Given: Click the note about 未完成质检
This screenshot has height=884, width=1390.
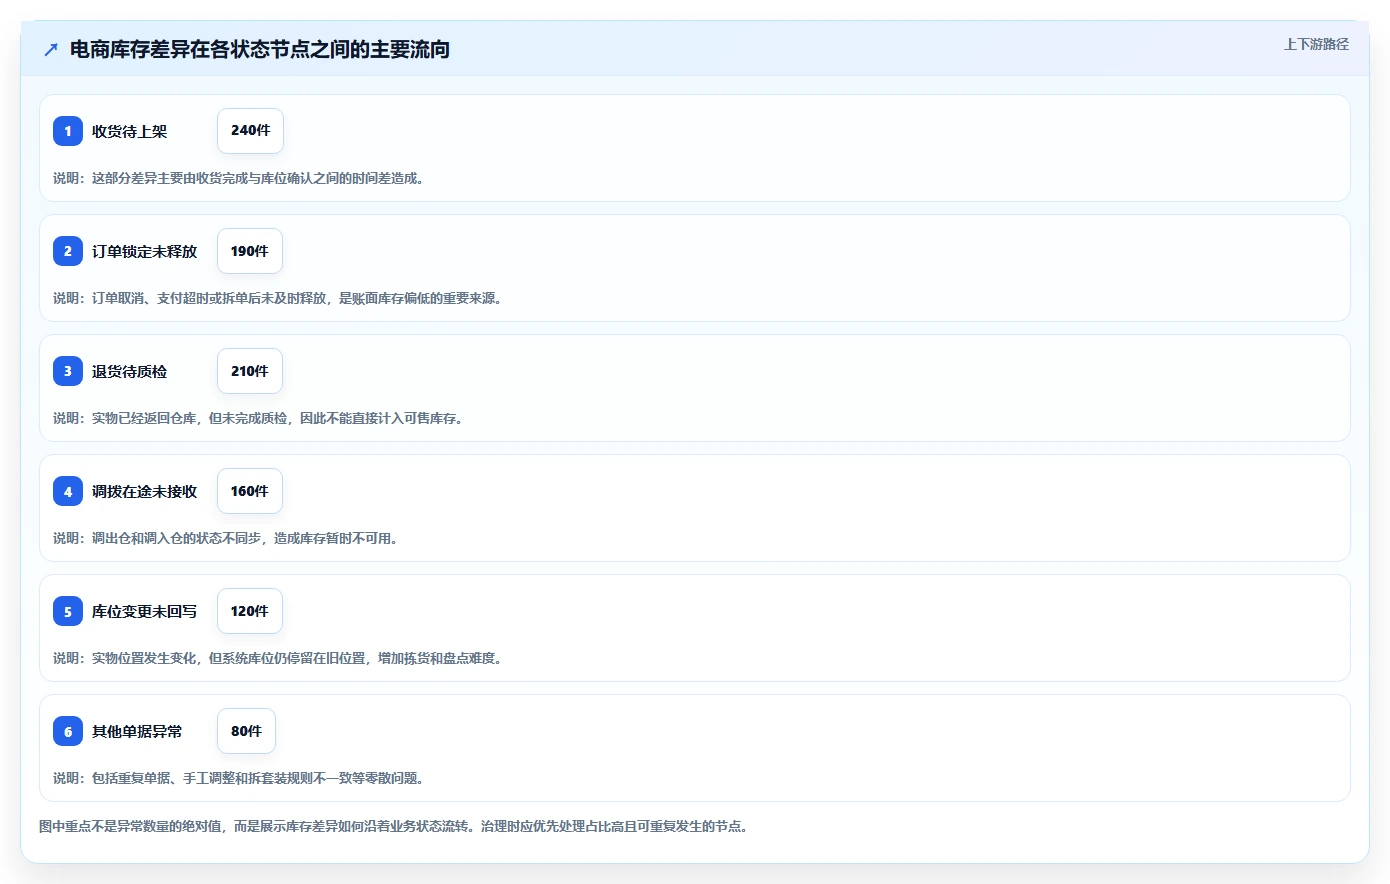Looking at the screenshot, I should coord(261,418).
